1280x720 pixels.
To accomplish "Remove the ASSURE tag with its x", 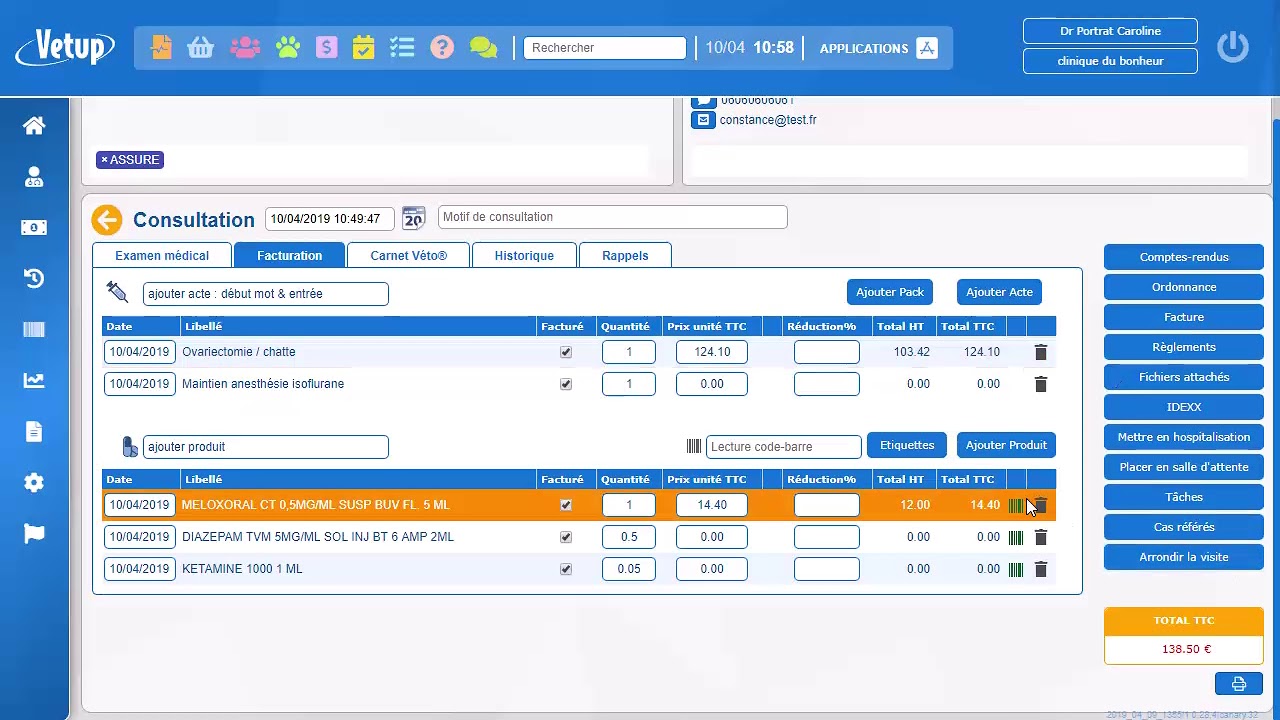I will pyautogui.click(x=104, y=160).
